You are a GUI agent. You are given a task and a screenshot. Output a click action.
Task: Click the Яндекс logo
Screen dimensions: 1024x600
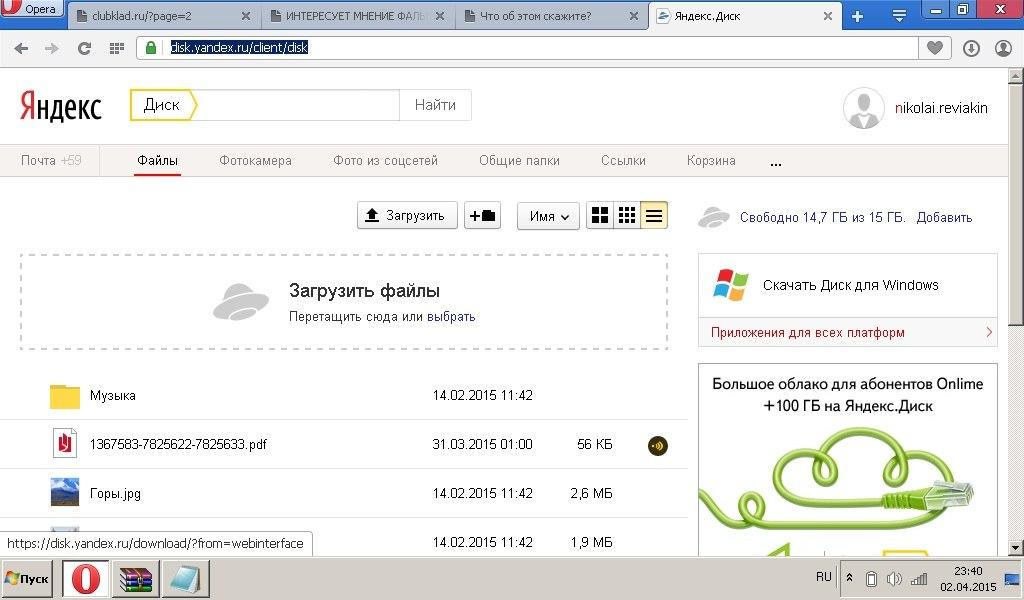[61, 106]
